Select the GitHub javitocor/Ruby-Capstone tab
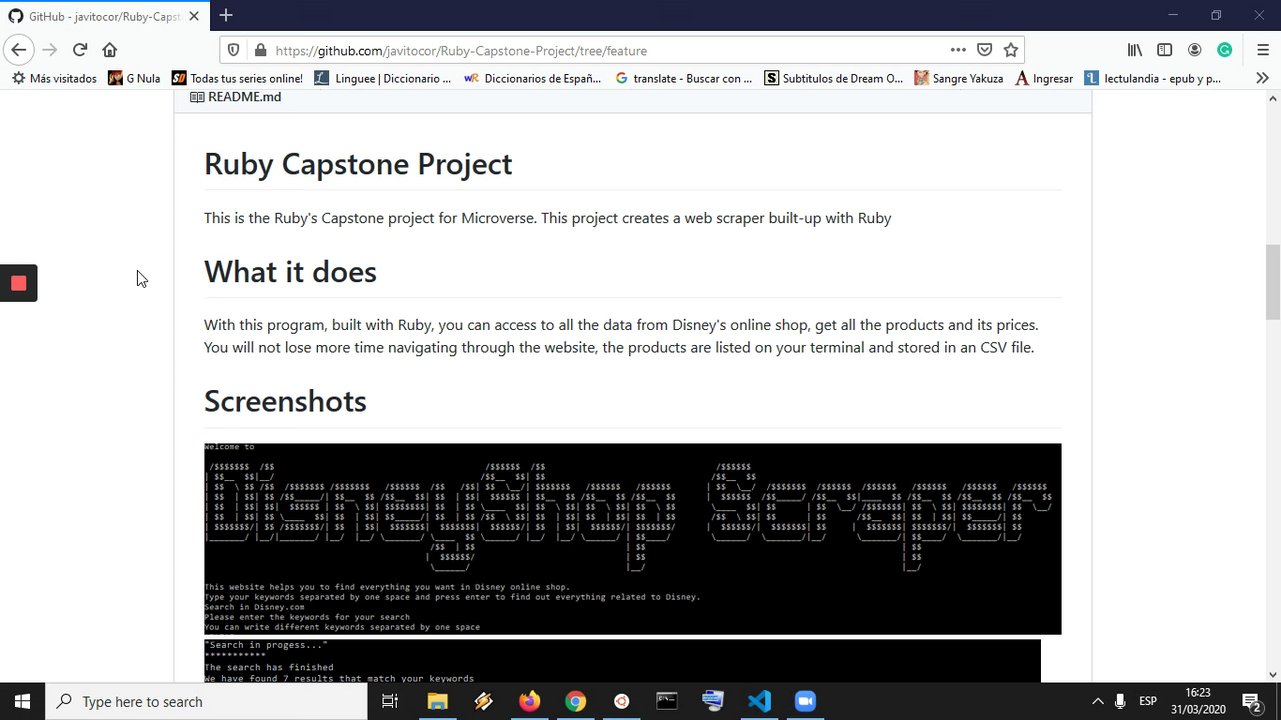 103,16
